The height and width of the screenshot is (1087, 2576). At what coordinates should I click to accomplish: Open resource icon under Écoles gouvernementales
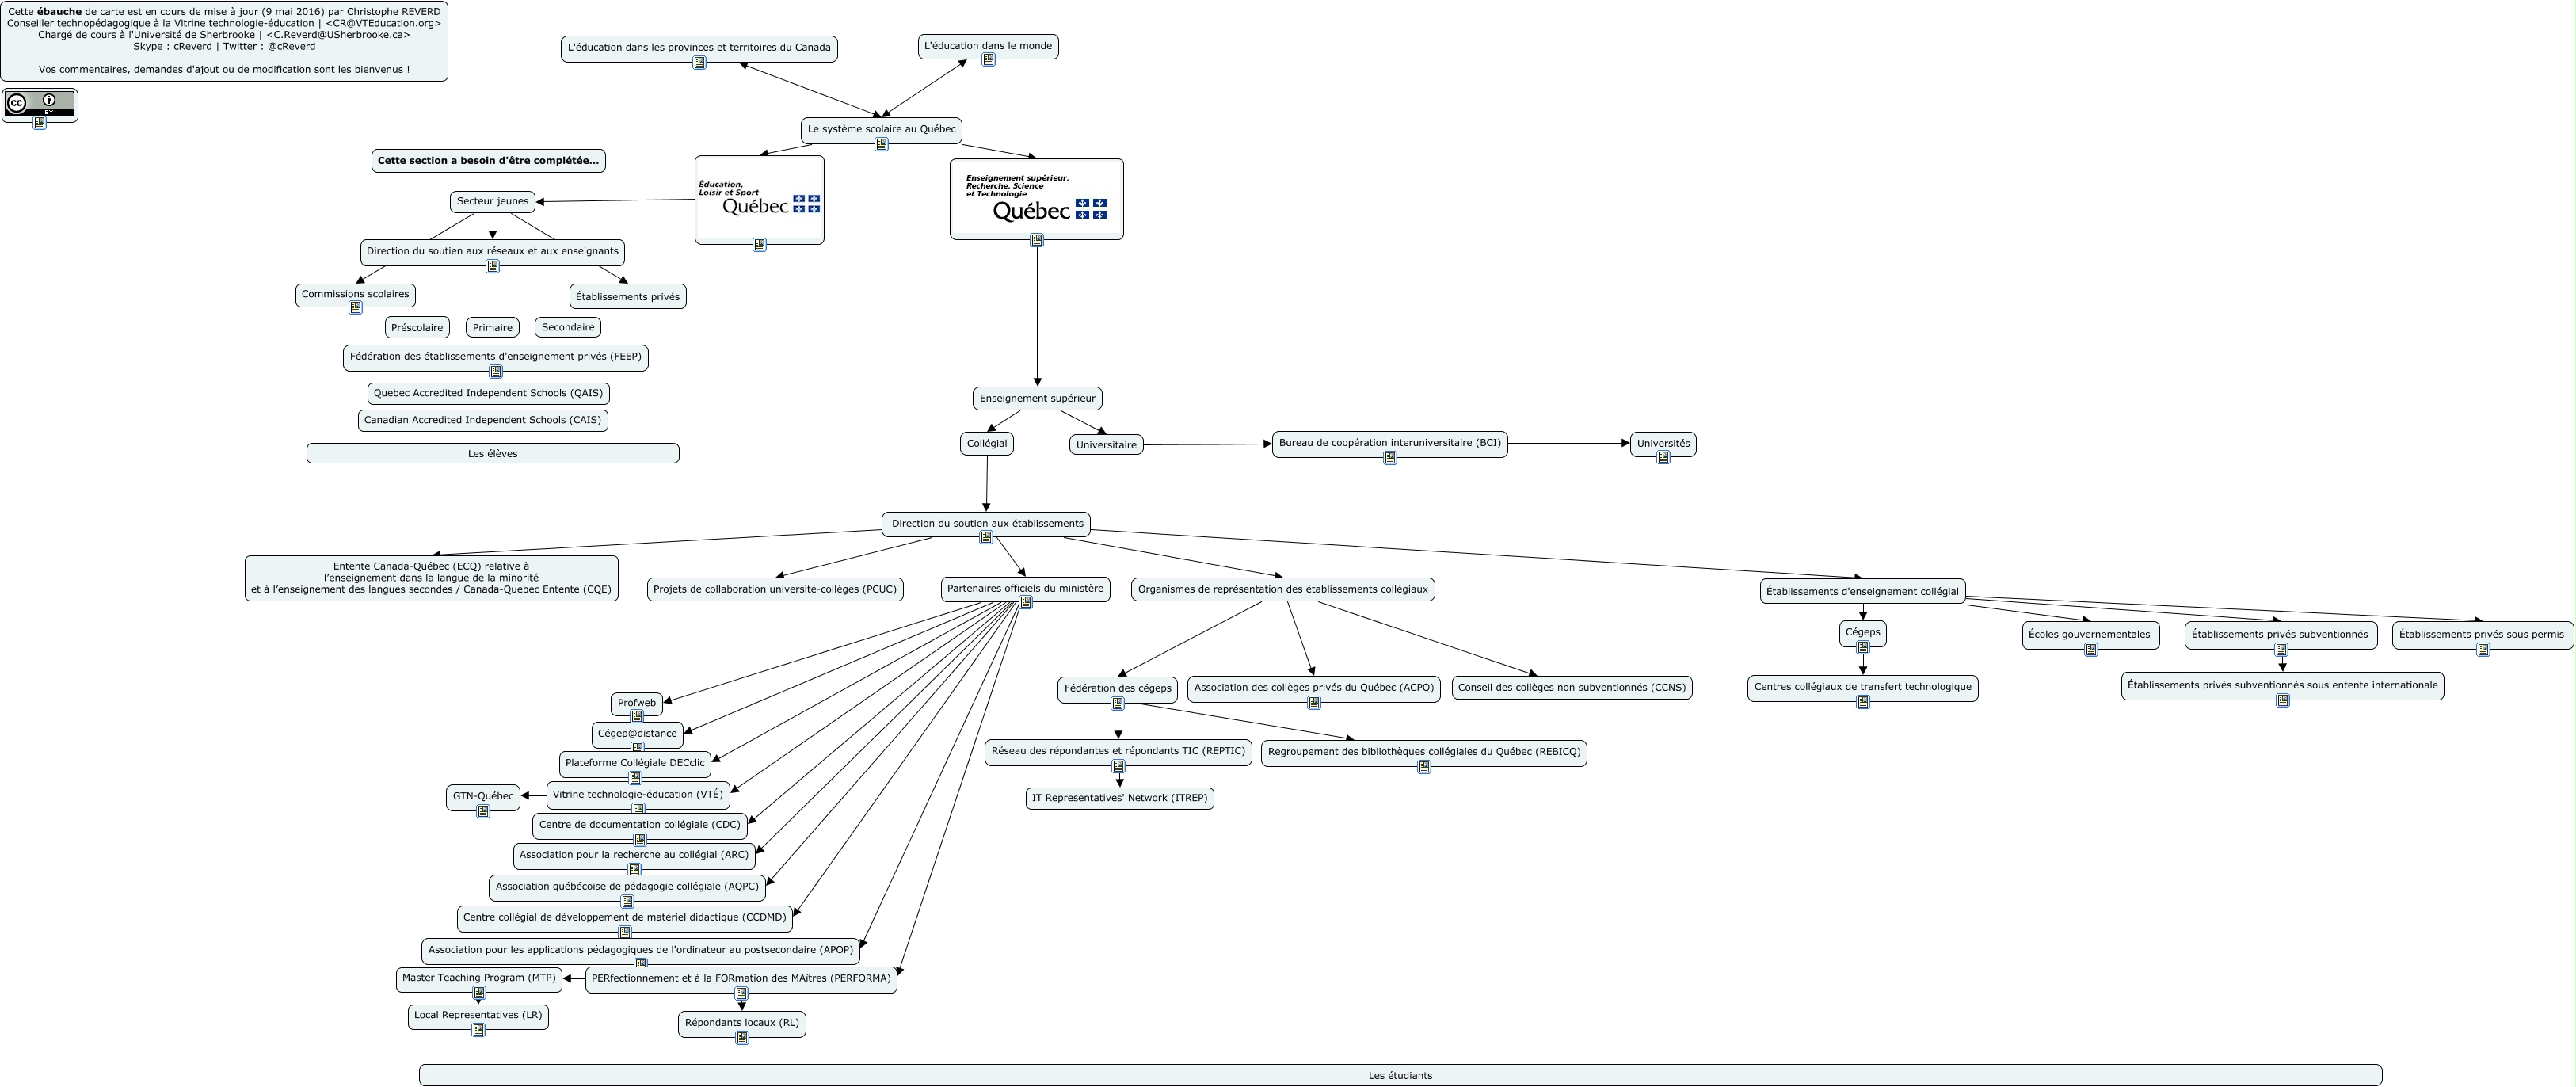click(2091, 650)
